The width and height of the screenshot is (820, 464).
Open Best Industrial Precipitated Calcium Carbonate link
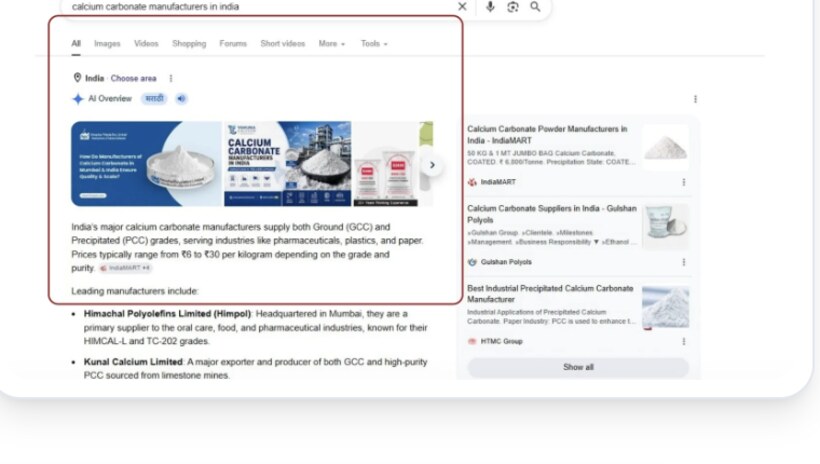tap(550, 293)
